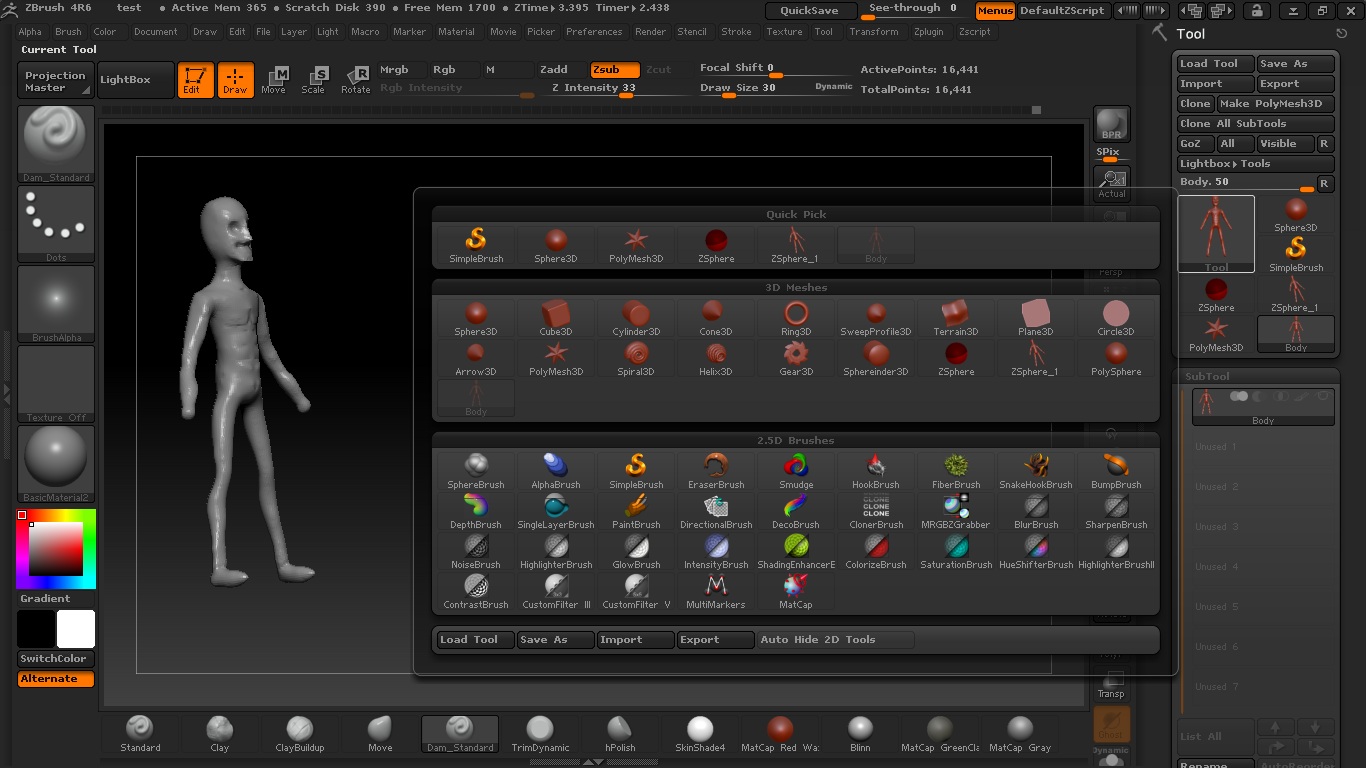Image resolution: width=1366 pixels, height=768 pixels.
Task: Select the Body subtool row
Action: tap(1263, 407)
